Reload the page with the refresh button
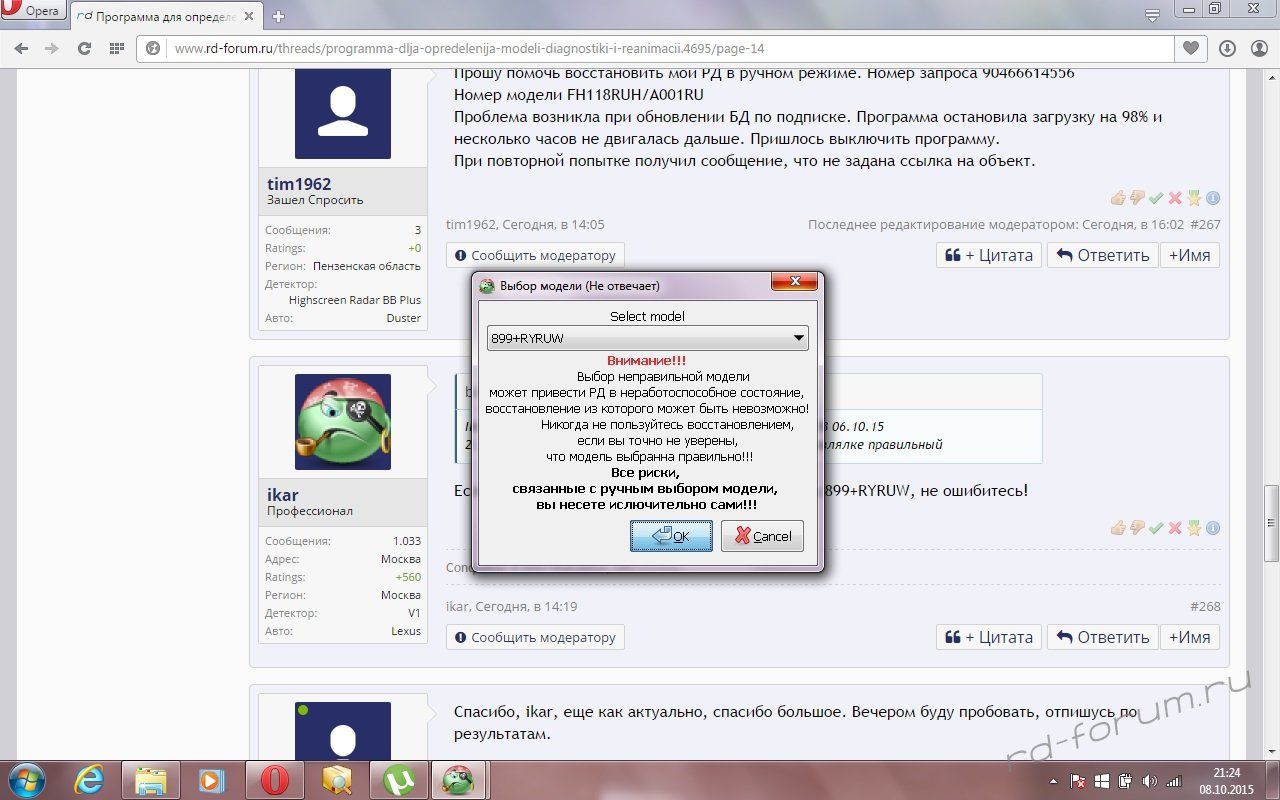The width and height of the screenshot is (1280, 800). pos(84,48)
